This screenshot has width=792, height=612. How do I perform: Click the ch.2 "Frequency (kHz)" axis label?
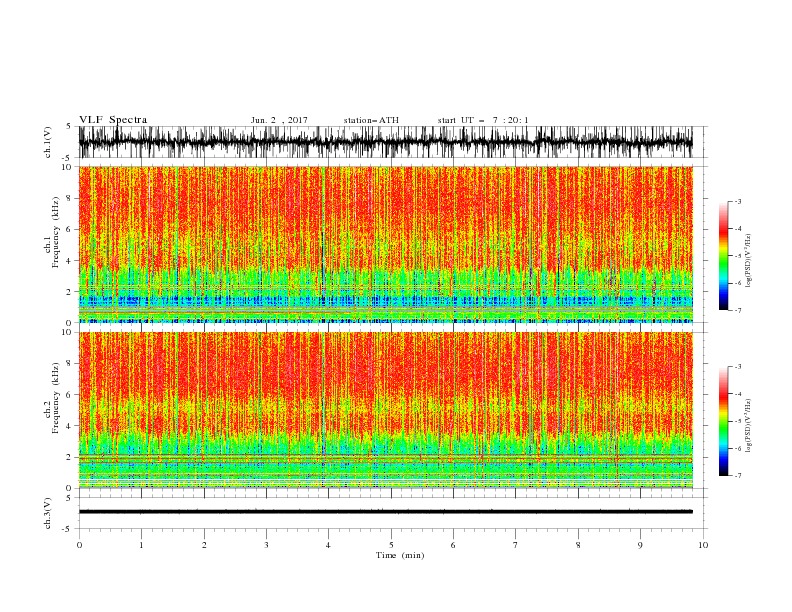click(x=56, y=398)
